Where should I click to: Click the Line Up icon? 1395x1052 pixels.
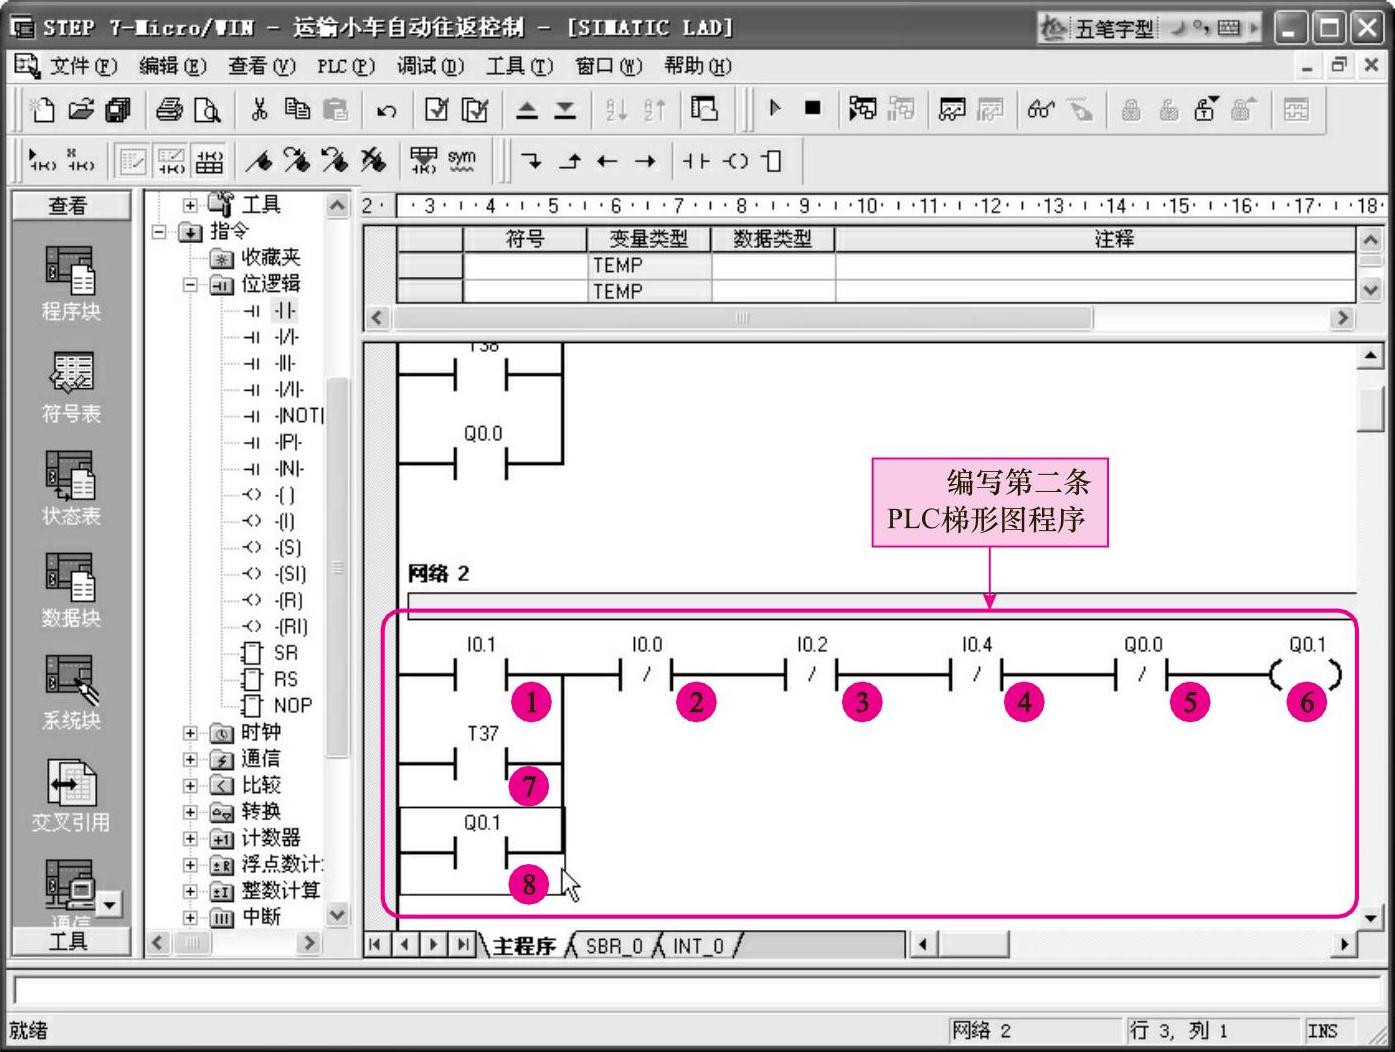[x=570, y=161]
